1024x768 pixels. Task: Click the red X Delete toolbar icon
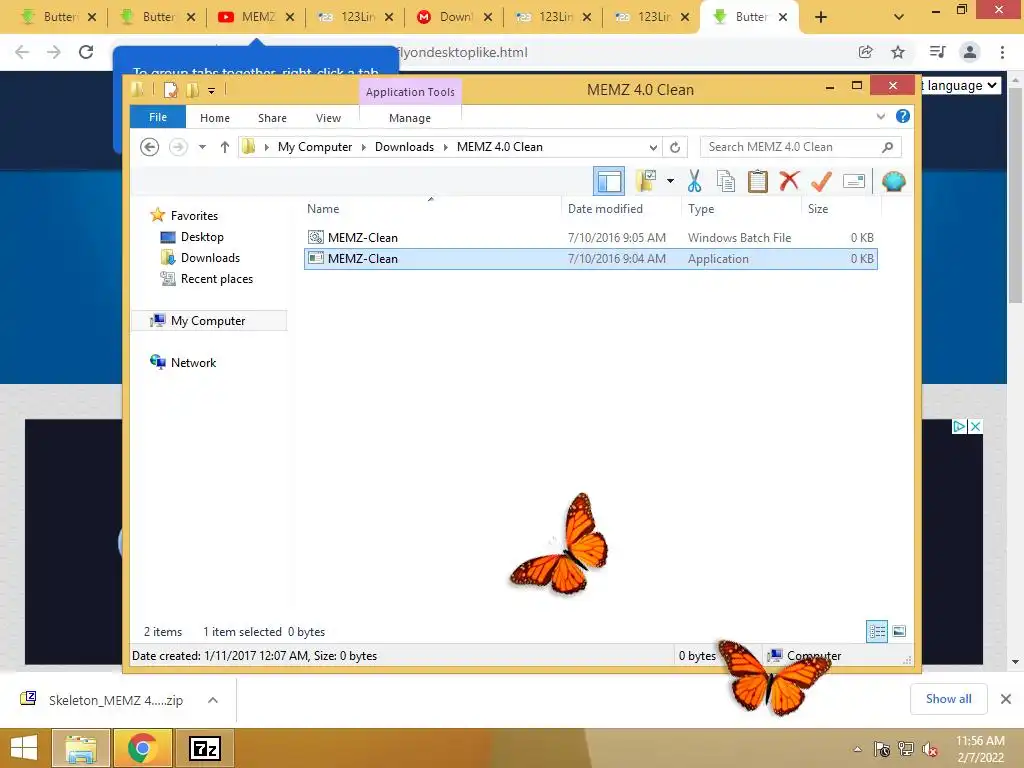coord(789,180)
